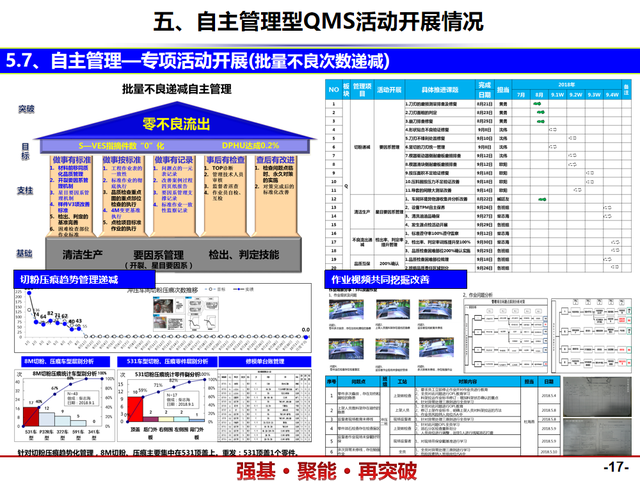Click the blue label 切粉压痕趋势管理递减
The image size is (640, 481).
click(x=84, y=280)
